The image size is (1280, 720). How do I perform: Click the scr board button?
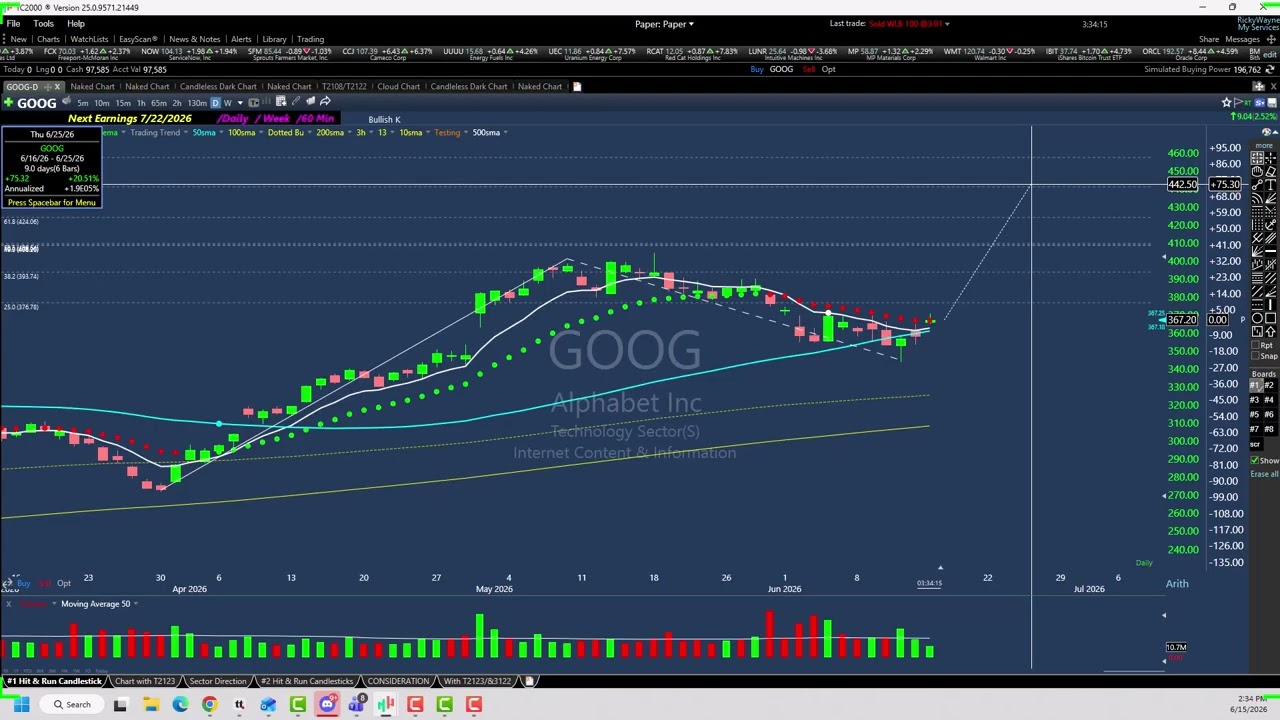tap(1255, 443)
